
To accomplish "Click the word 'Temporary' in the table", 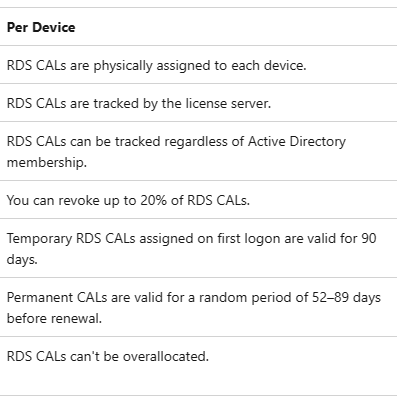I will (x=39, y=239).
